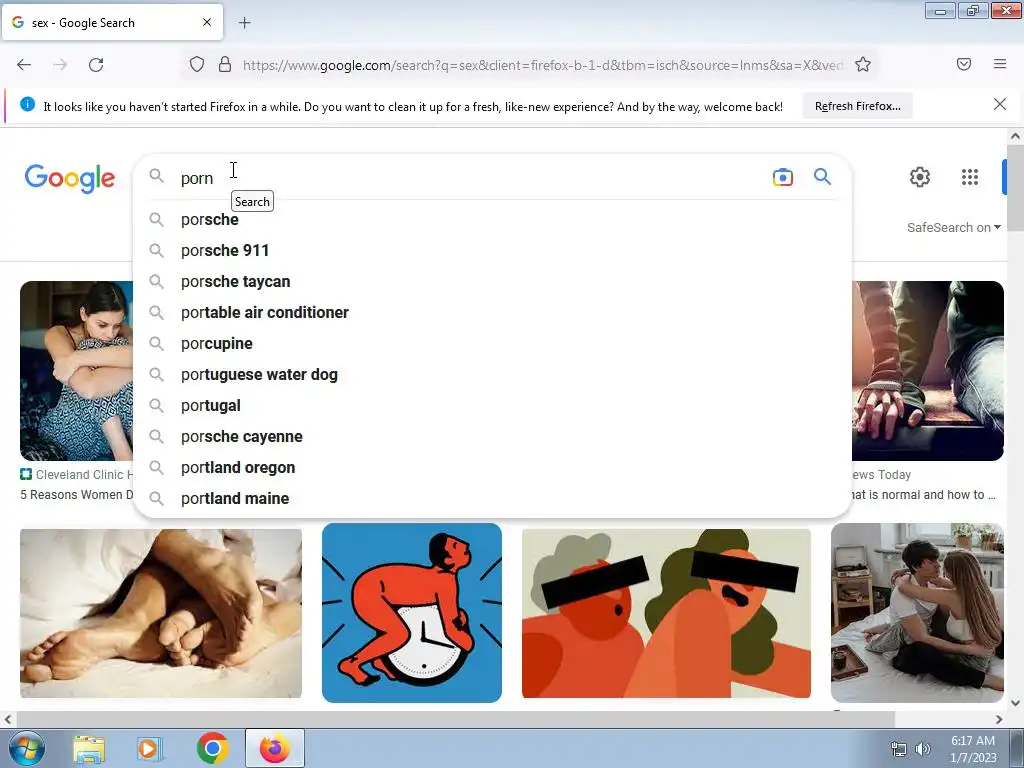
Task: Open the Windows Start menu
Action: [26, 748]
